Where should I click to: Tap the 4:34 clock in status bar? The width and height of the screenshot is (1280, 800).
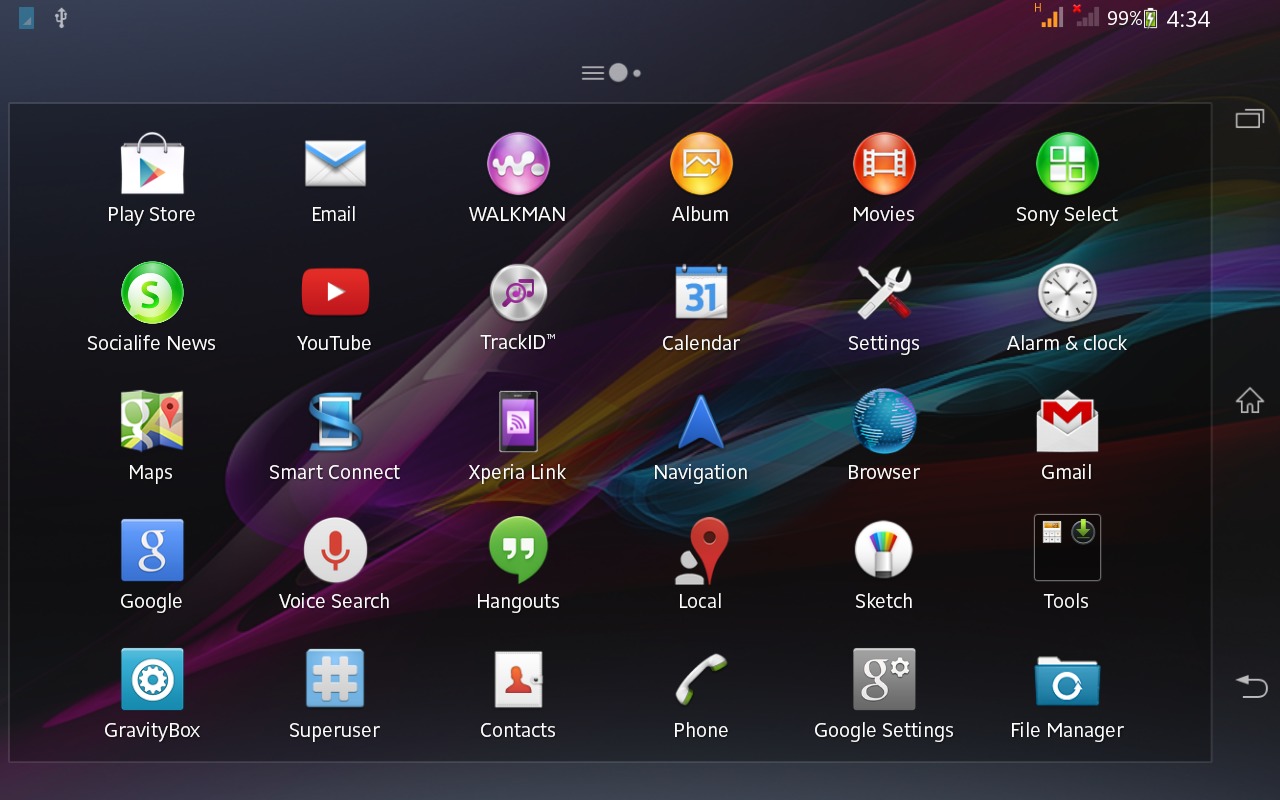point(1188,19)
